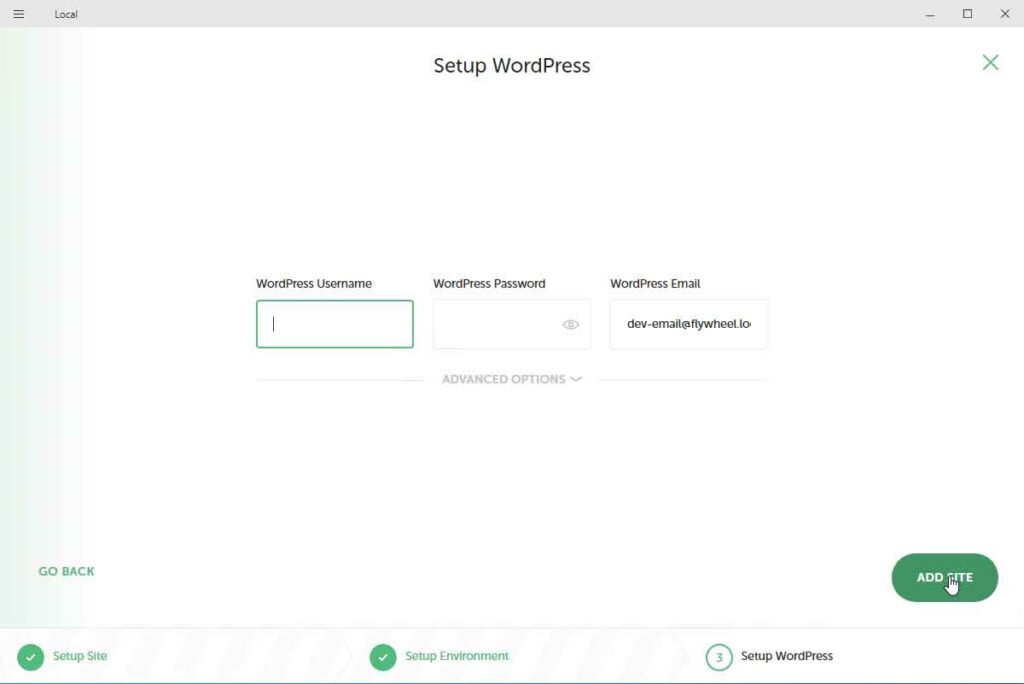Click the Setup Site green checkmark icon
1024x684 pixels.
(x=31, y=657)
